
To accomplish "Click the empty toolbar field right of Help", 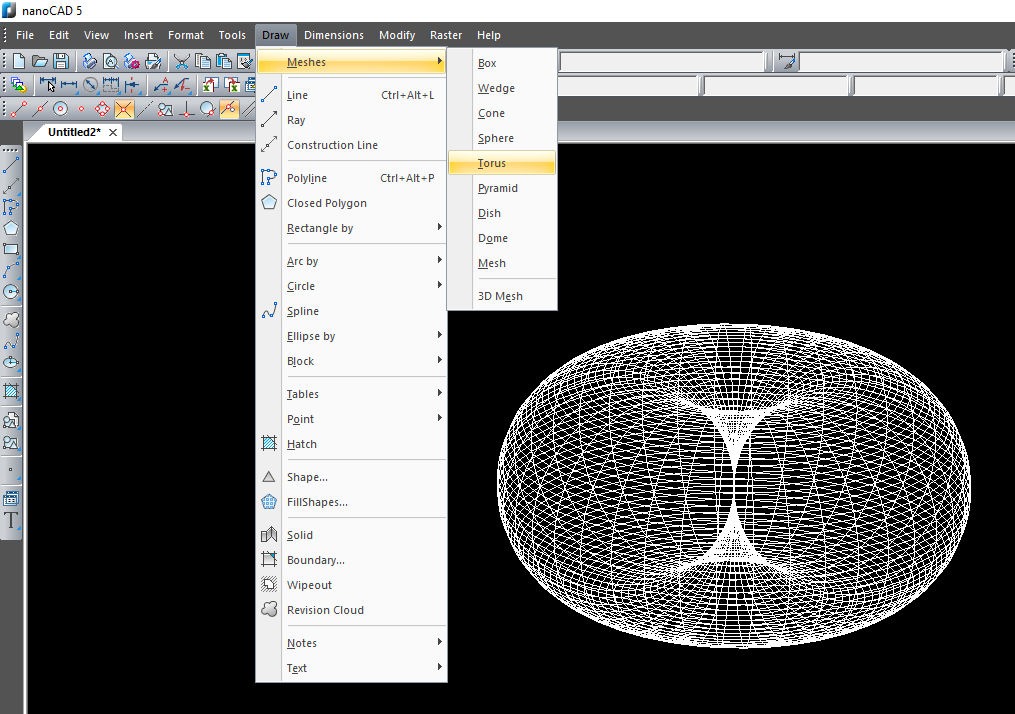I will pos(663,62).
